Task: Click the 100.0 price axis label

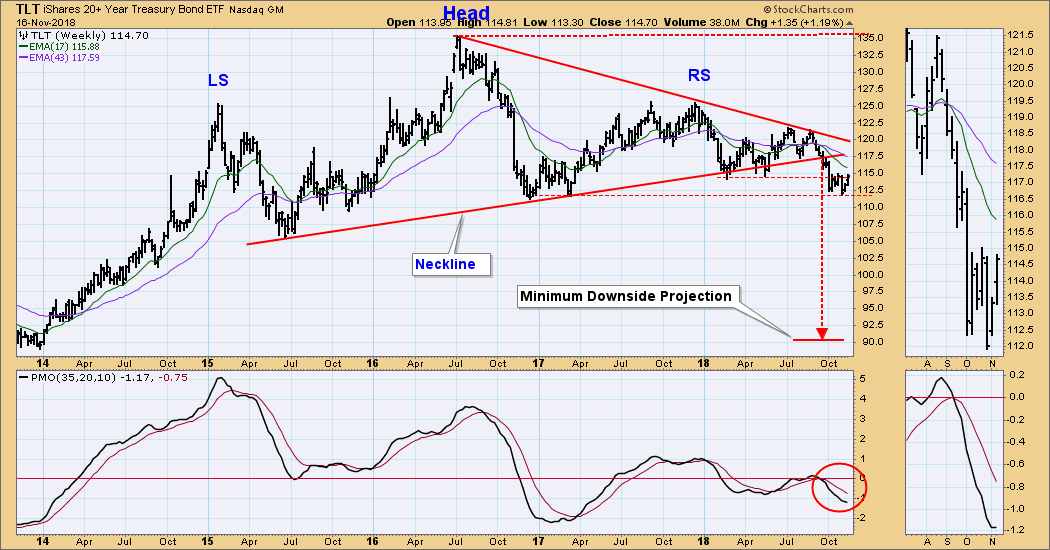Action: pyautogui.click(x=872, y=275)
